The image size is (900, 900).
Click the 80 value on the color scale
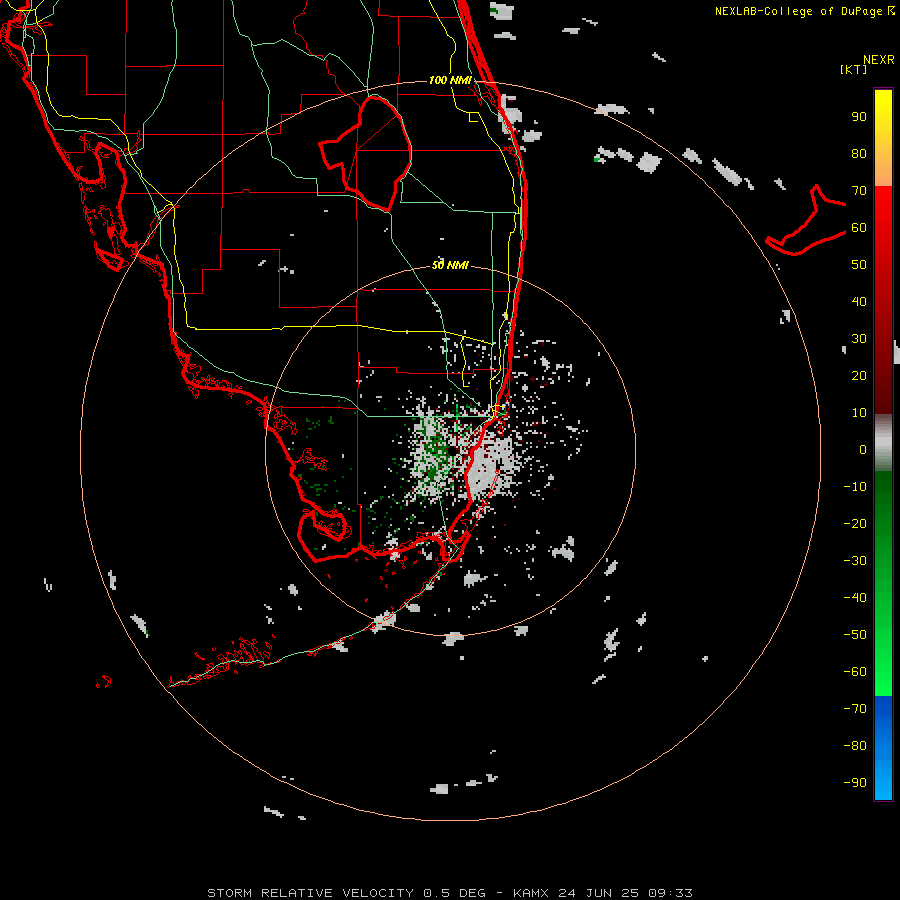tap(859, 153)
